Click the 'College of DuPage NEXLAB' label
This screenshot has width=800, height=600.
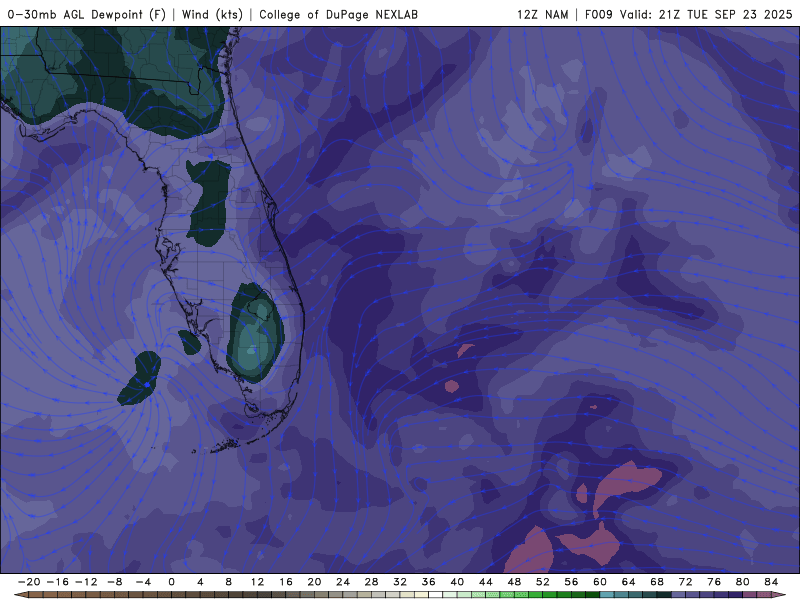point(338,14)
